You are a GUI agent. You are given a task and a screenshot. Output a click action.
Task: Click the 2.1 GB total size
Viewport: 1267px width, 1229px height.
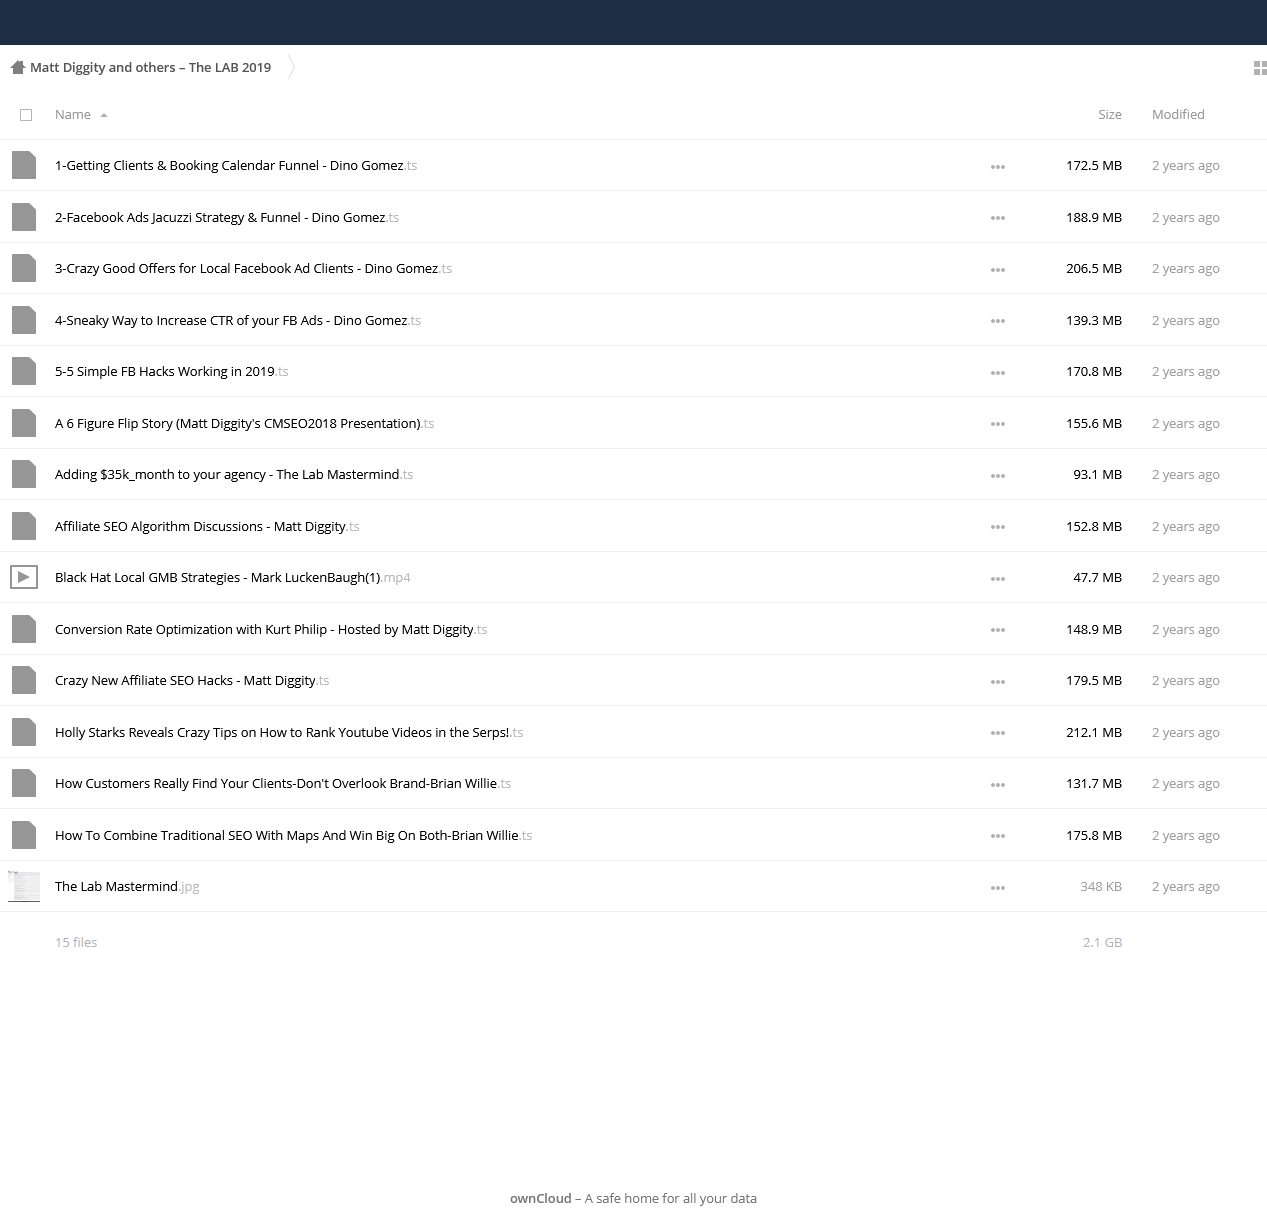pos(1102,942)
